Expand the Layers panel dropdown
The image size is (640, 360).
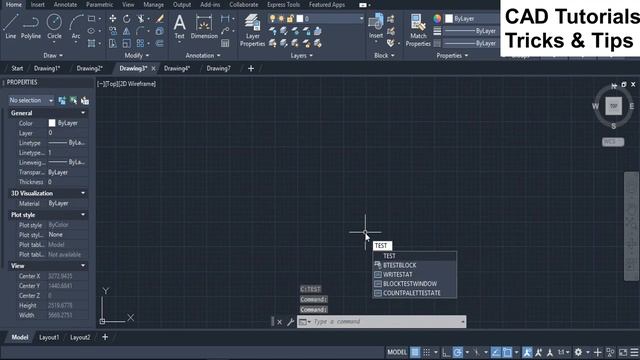[x=301, y=56]
